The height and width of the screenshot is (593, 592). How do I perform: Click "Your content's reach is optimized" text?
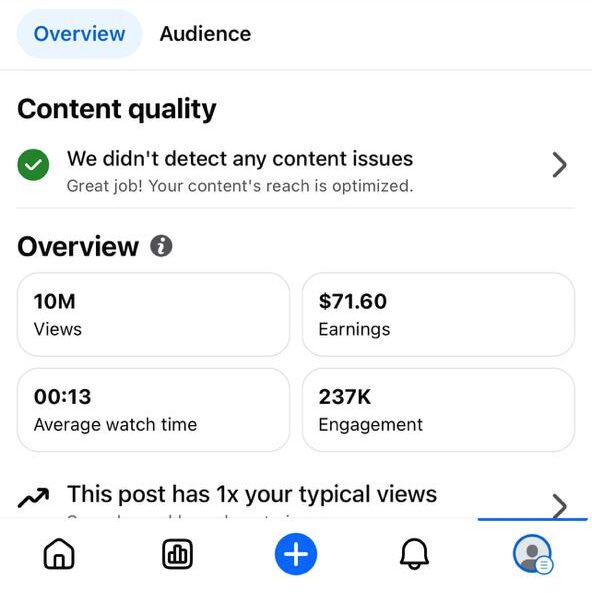281,186
